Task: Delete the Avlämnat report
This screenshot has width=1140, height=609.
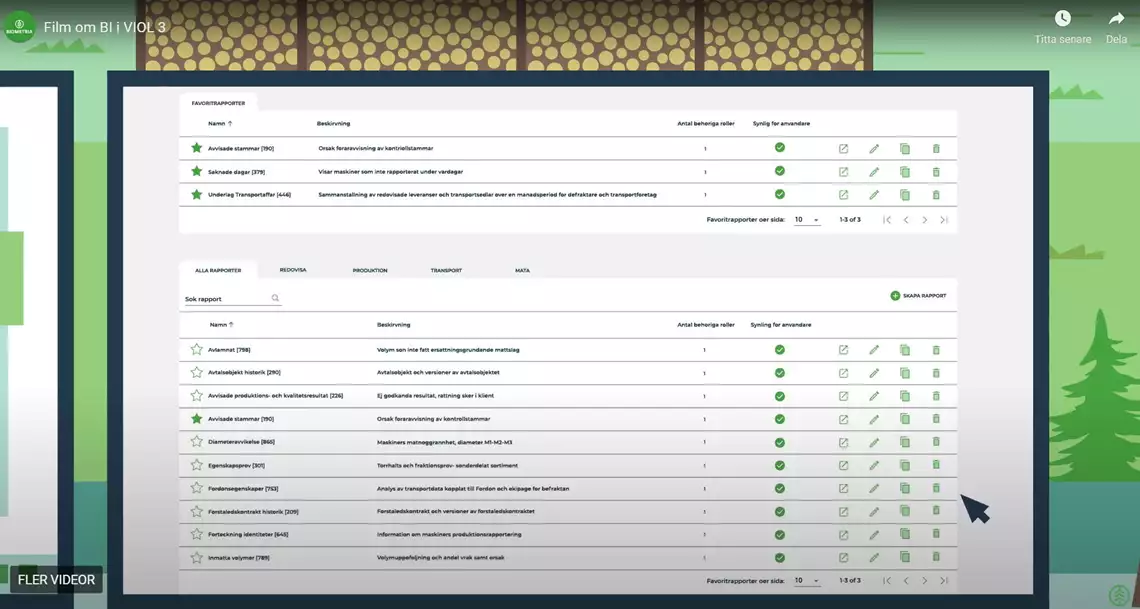Action: (936, 349)
